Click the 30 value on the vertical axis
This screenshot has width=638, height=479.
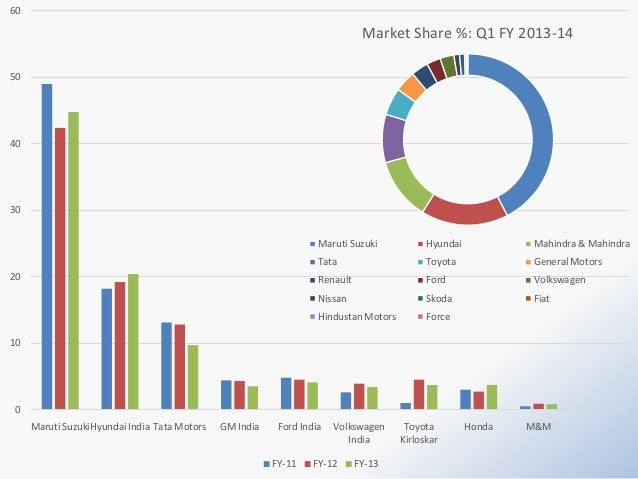15,210
